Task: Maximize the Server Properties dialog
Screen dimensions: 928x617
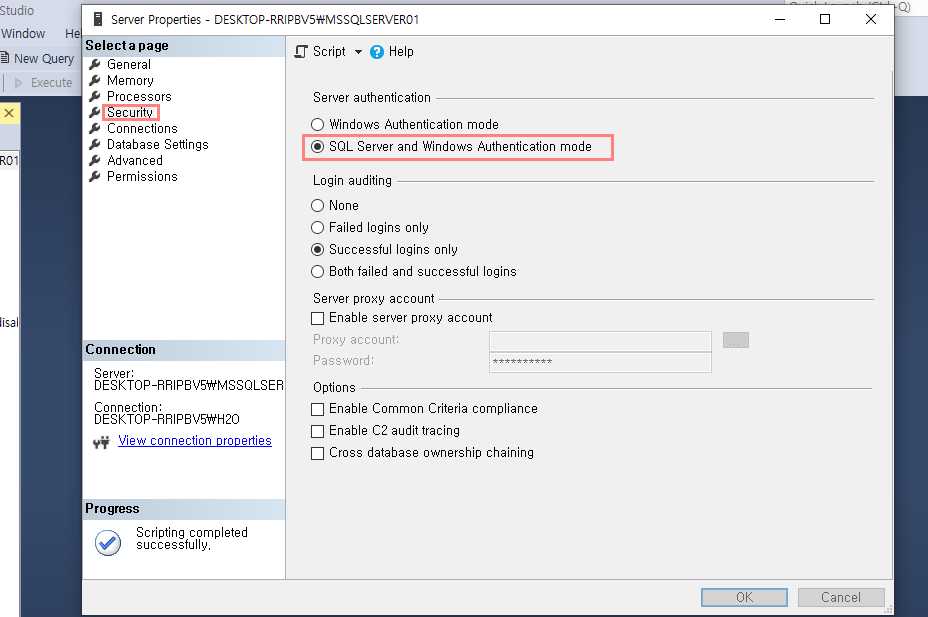Action: [x=825, y=20]
